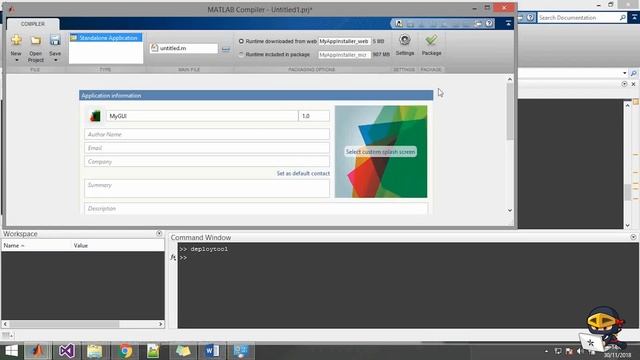Click search magnifier in Search Documentation box

(x=622, y=18)
